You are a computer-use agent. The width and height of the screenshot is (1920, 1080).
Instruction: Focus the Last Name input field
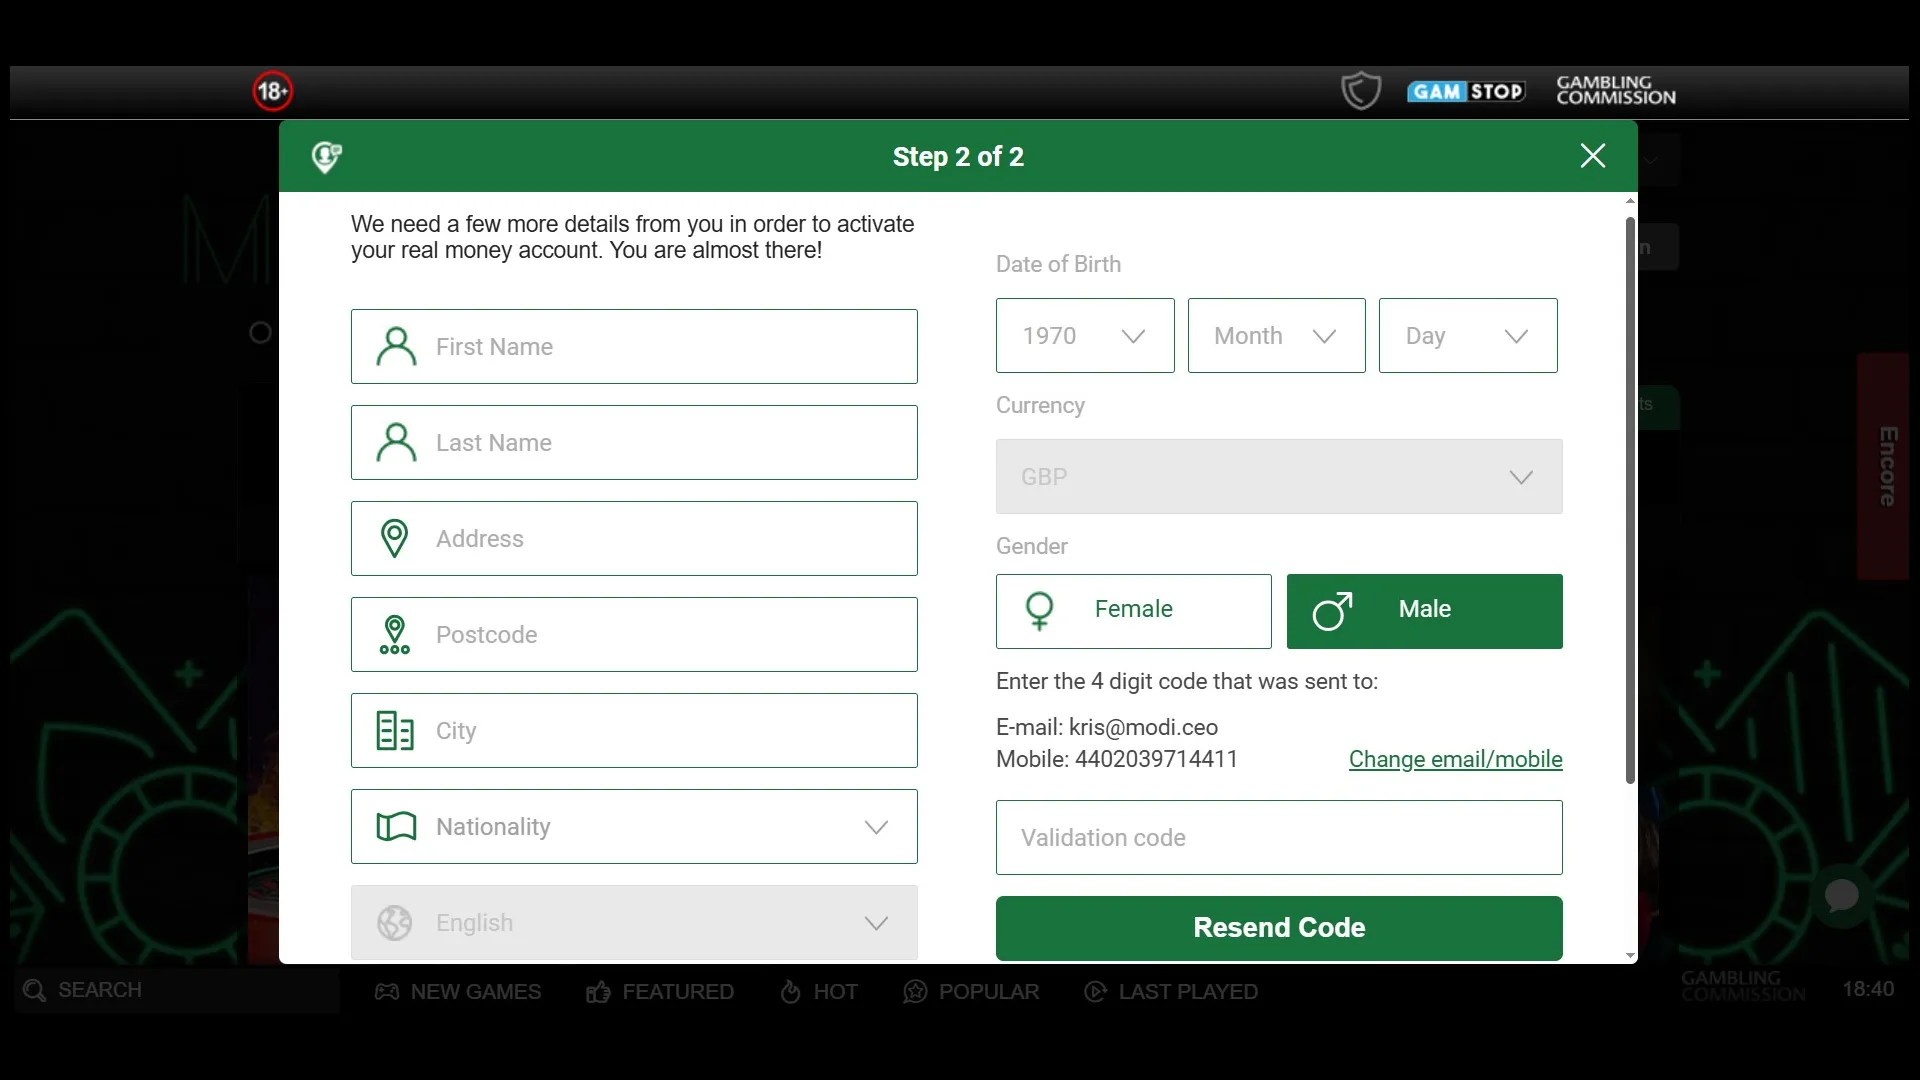634,443
